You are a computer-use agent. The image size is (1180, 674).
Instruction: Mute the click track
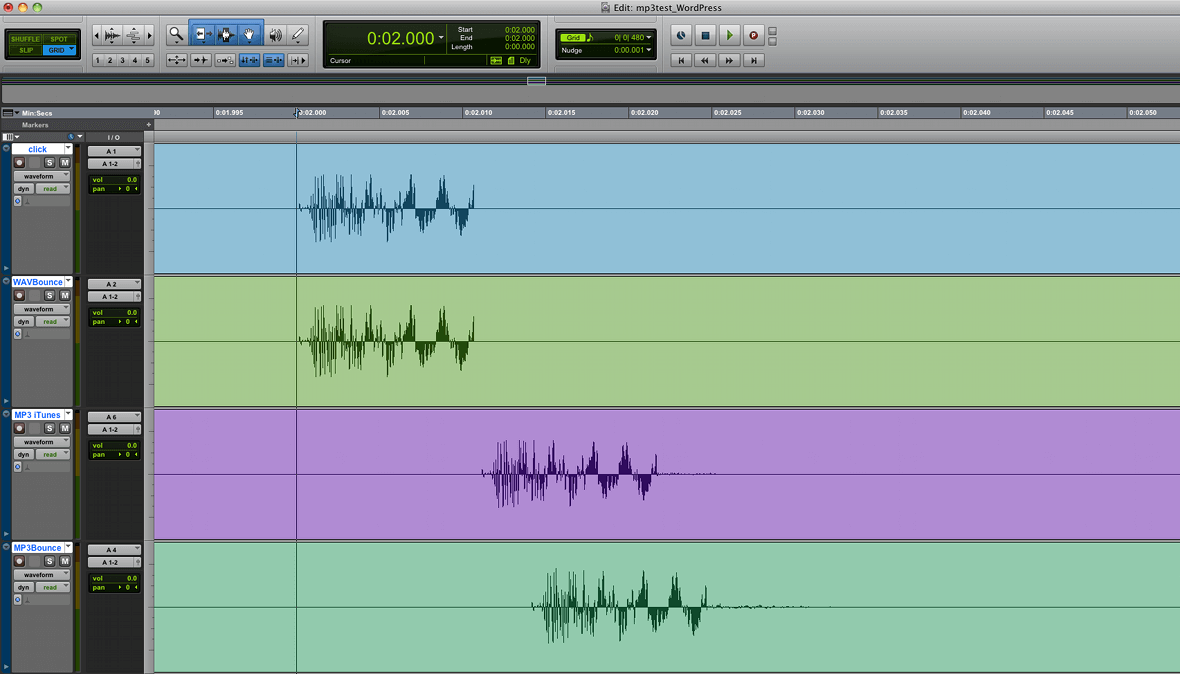[65, 163]
